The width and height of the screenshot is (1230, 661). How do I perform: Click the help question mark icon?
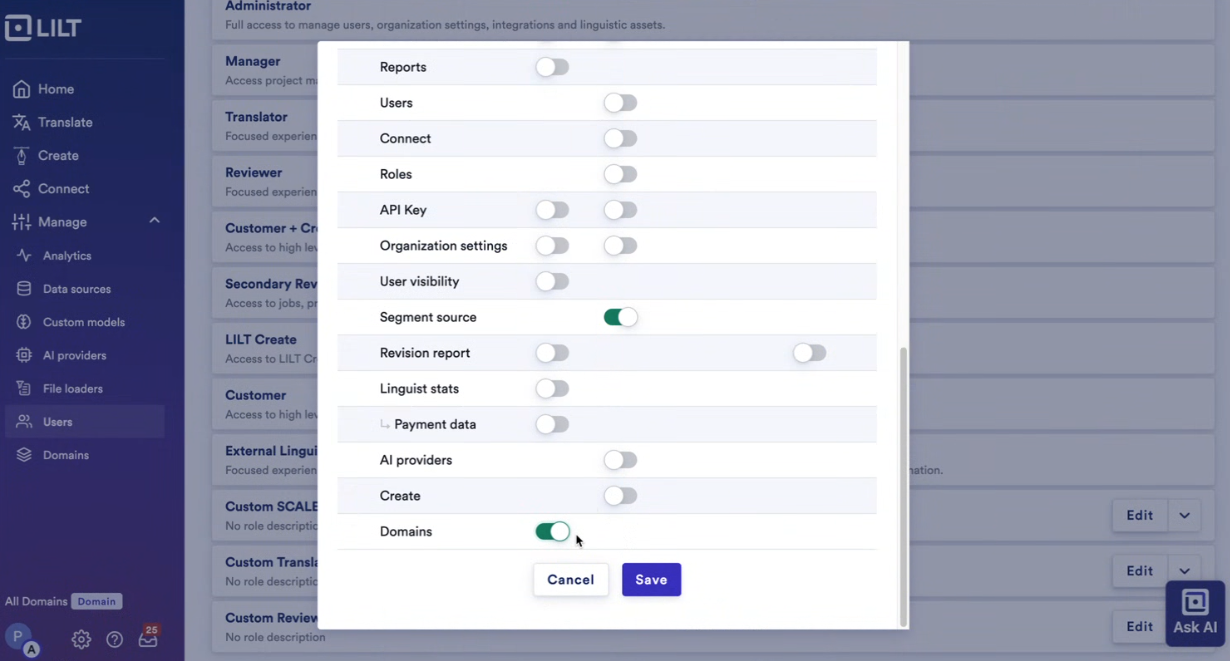114,639
